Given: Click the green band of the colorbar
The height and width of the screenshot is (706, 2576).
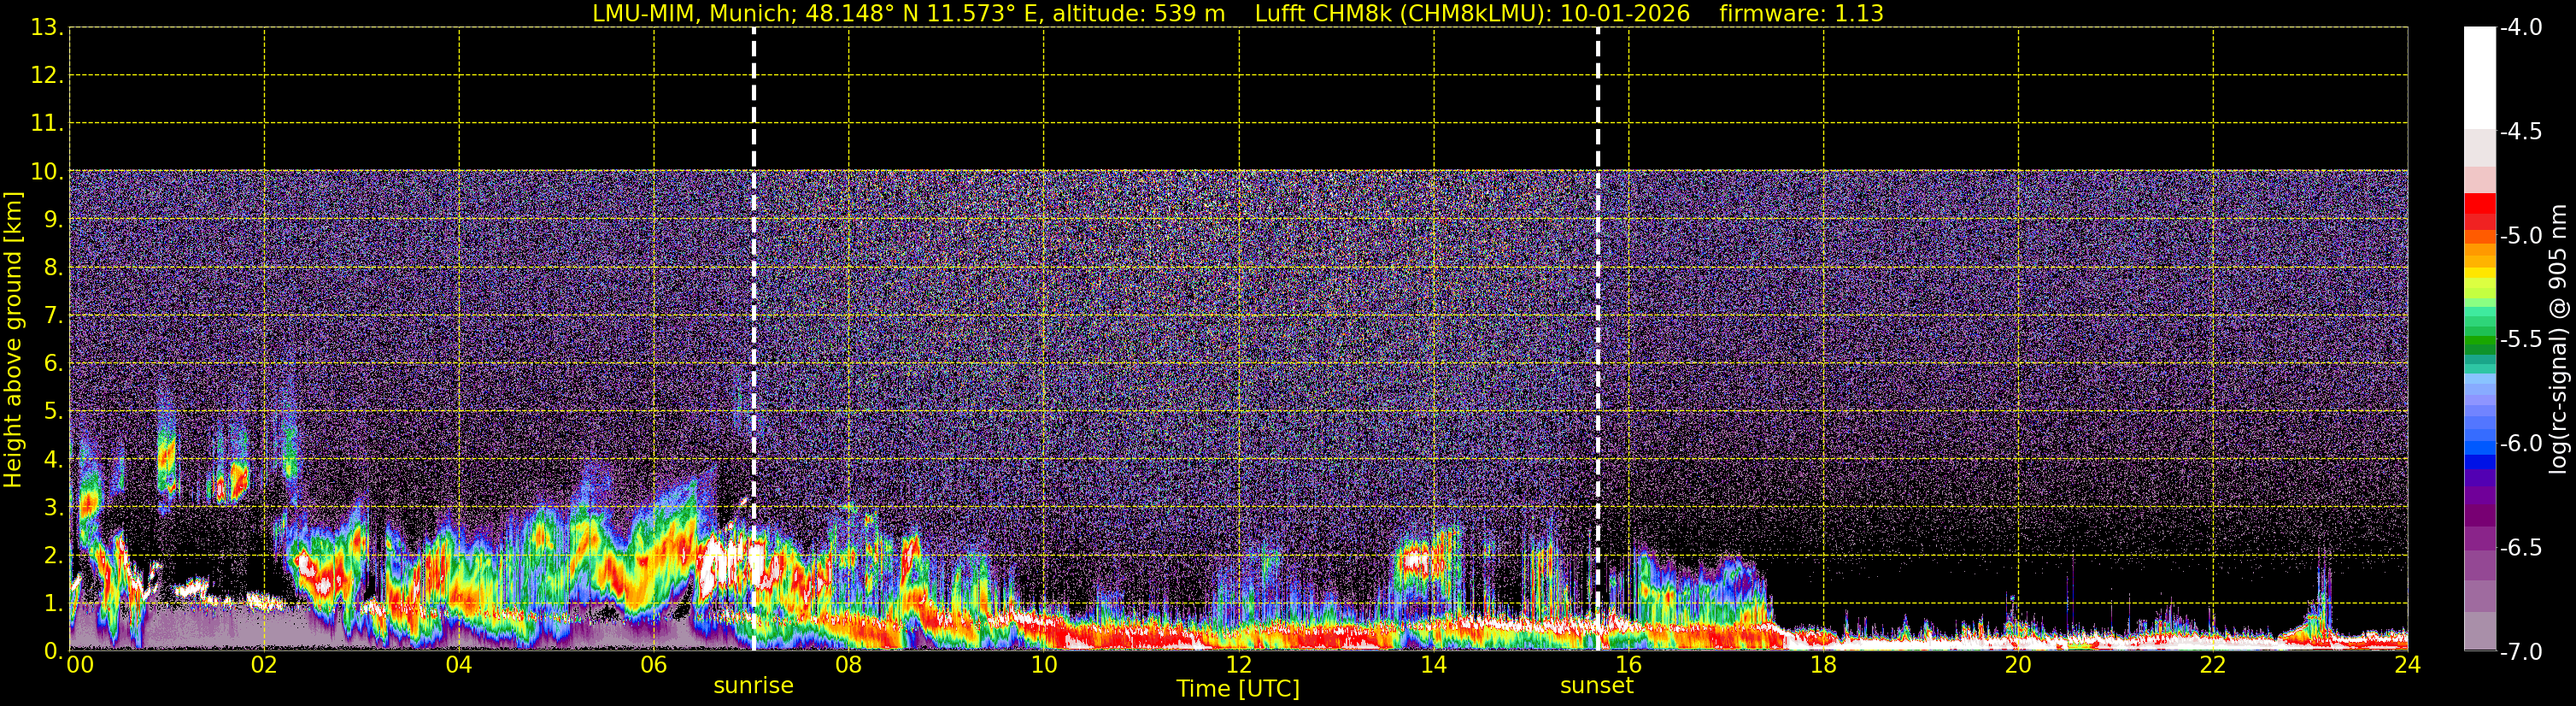Looking at the screenshot, I should pos(2480,340).
